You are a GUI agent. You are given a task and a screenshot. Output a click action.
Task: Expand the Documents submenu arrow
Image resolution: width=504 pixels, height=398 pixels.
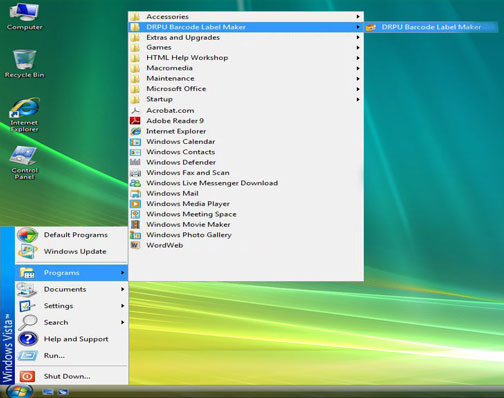tap(123, 289)
